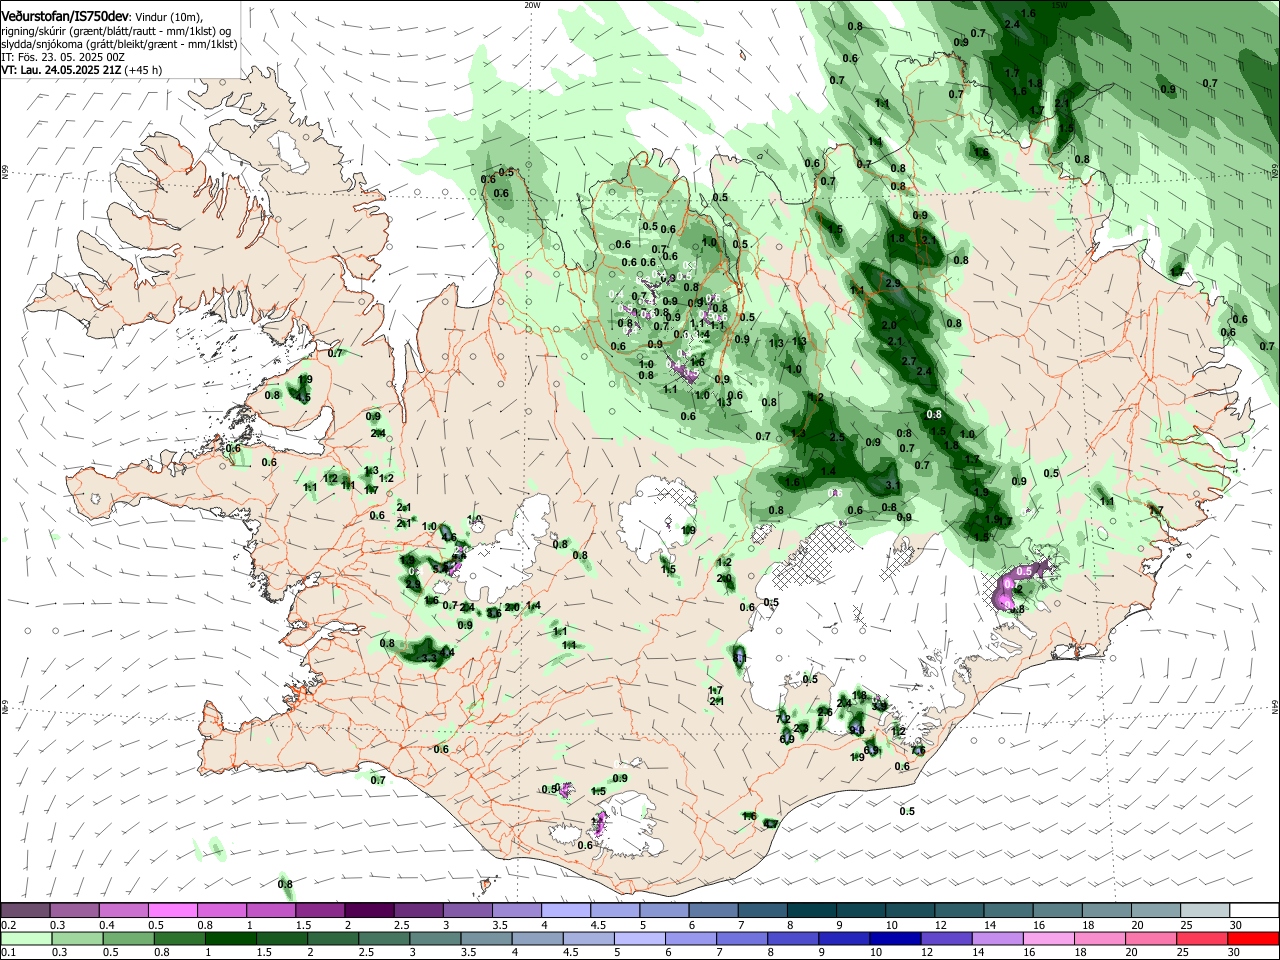The width and height of the screenshot is (1280, 960).
Task: Click the deep navy blue 10 swatch in lower row
Action: click(894, 938)
